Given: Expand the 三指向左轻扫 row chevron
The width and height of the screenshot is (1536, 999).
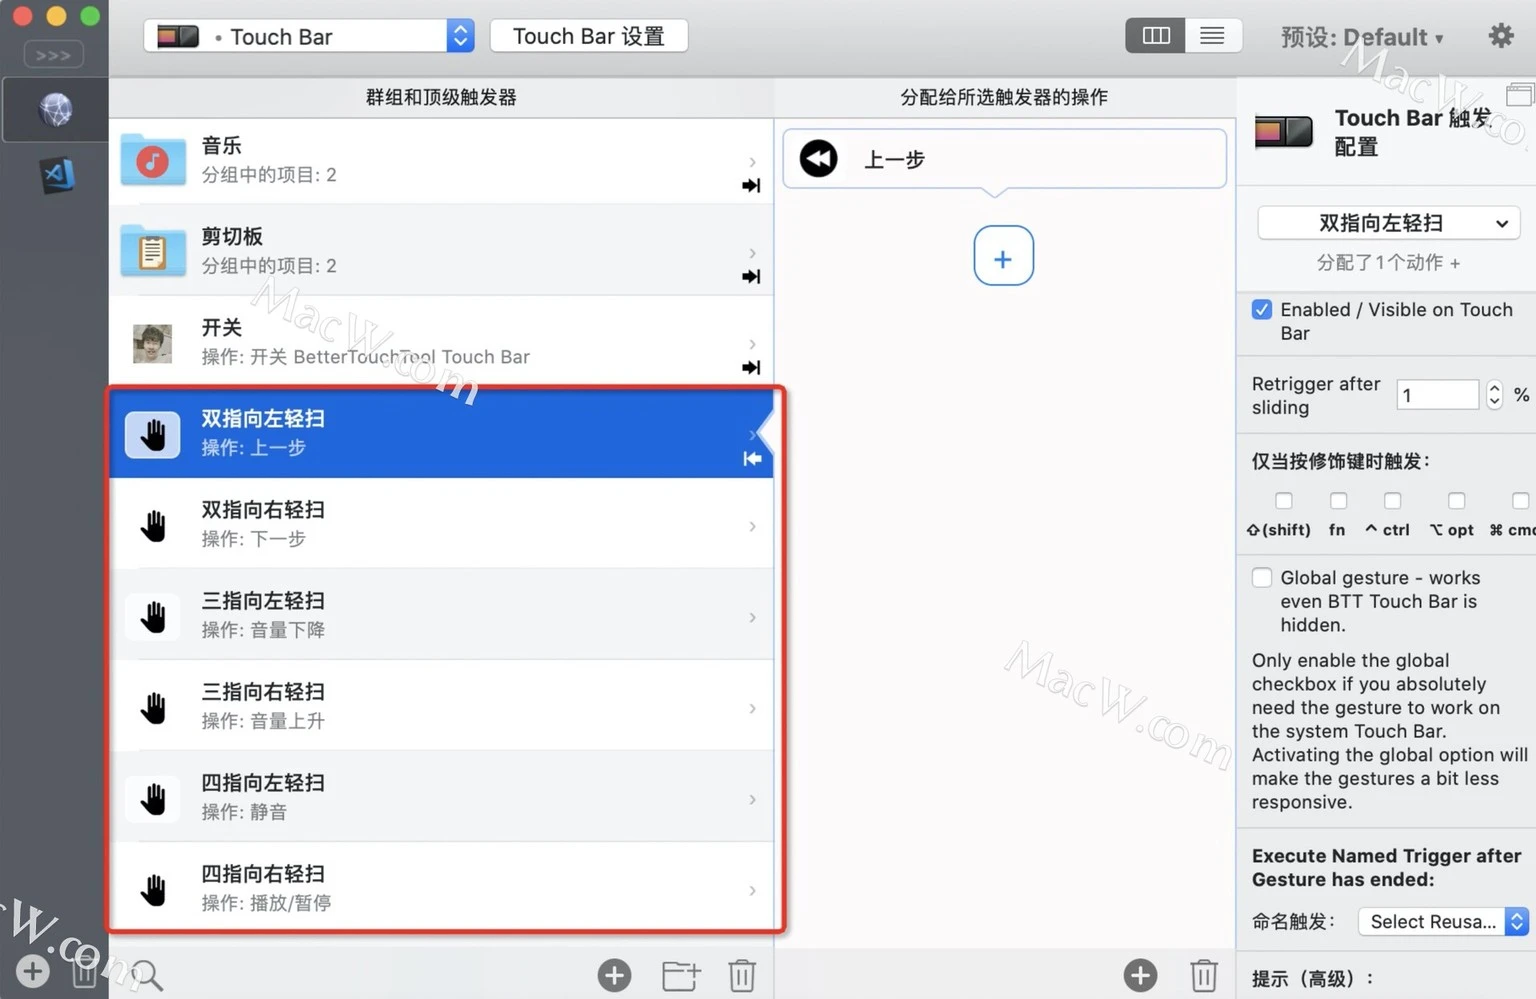Looking at the screenshot, I should [752, 617].
